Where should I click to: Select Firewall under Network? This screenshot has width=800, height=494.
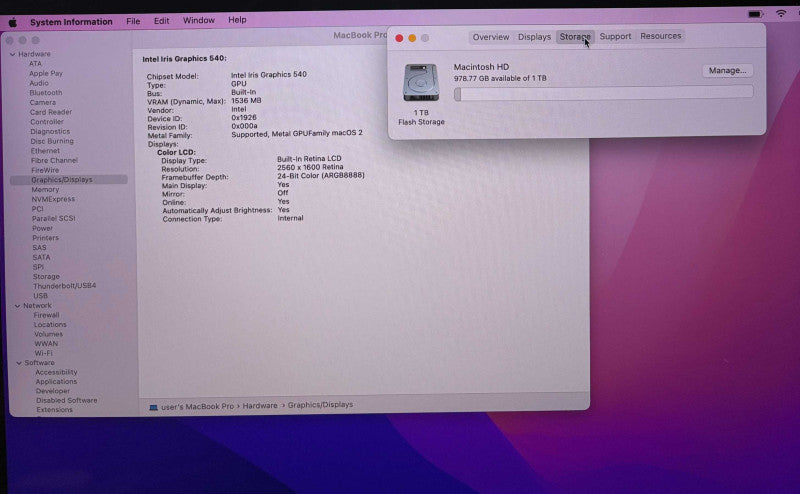pos(46,315)
